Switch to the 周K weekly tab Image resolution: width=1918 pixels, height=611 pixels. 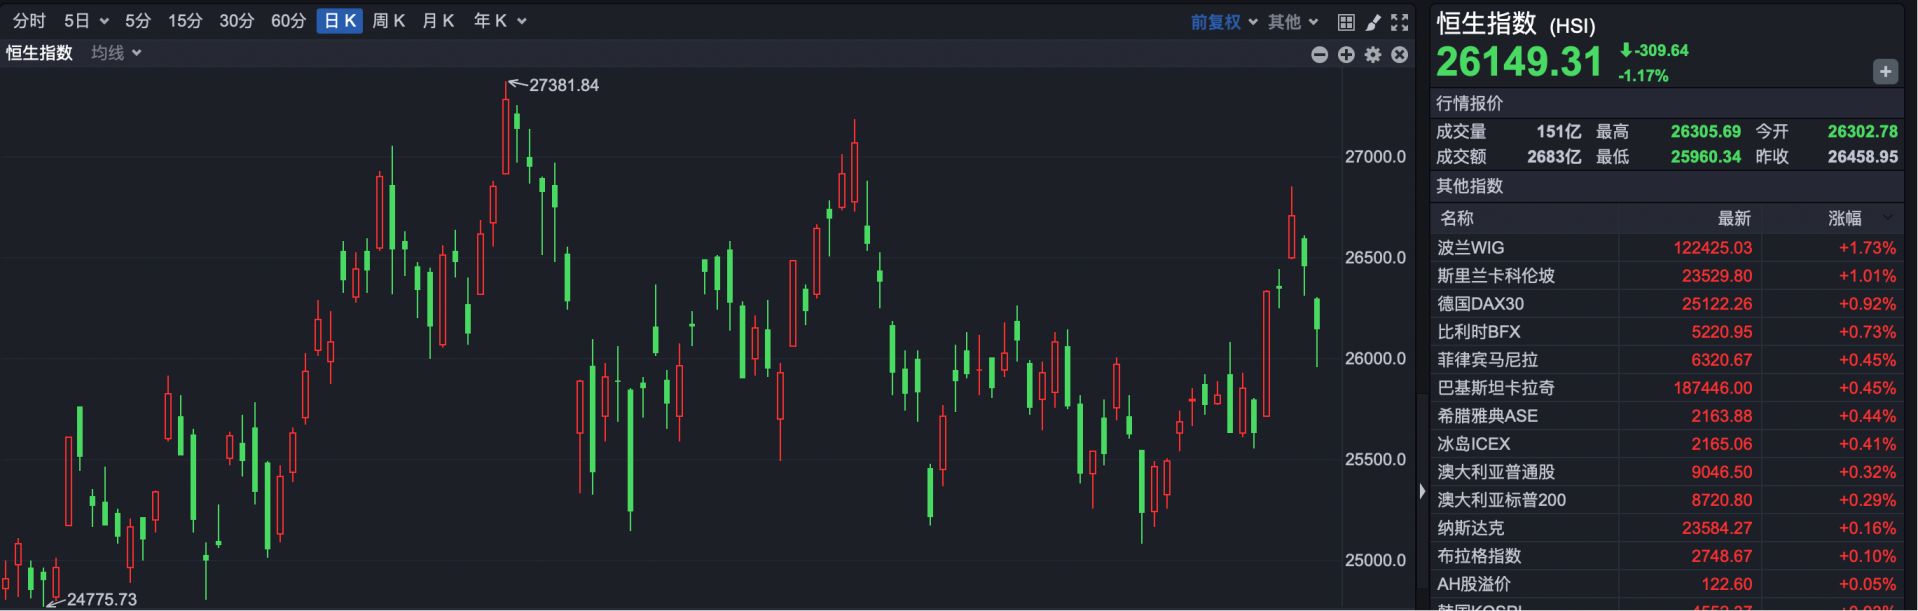point(388,21)
